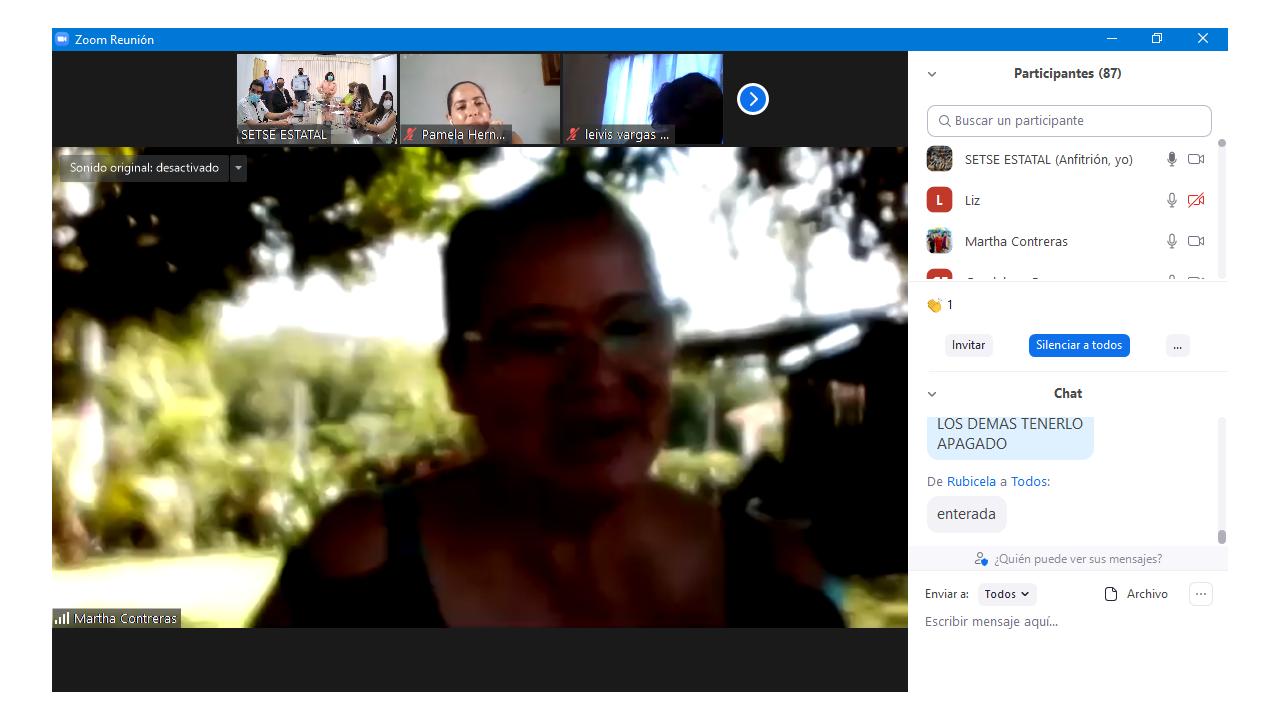Click Invitar button
This screenshot has width=1280, height=720.
[968, 345]
